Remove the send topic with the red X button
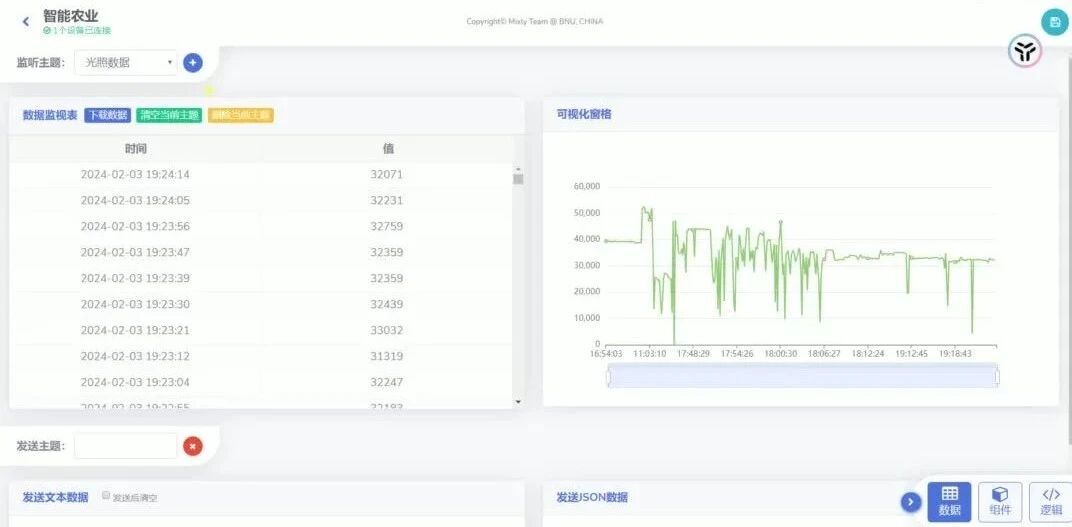This screenshot has height=527, width=1072. 193,446
